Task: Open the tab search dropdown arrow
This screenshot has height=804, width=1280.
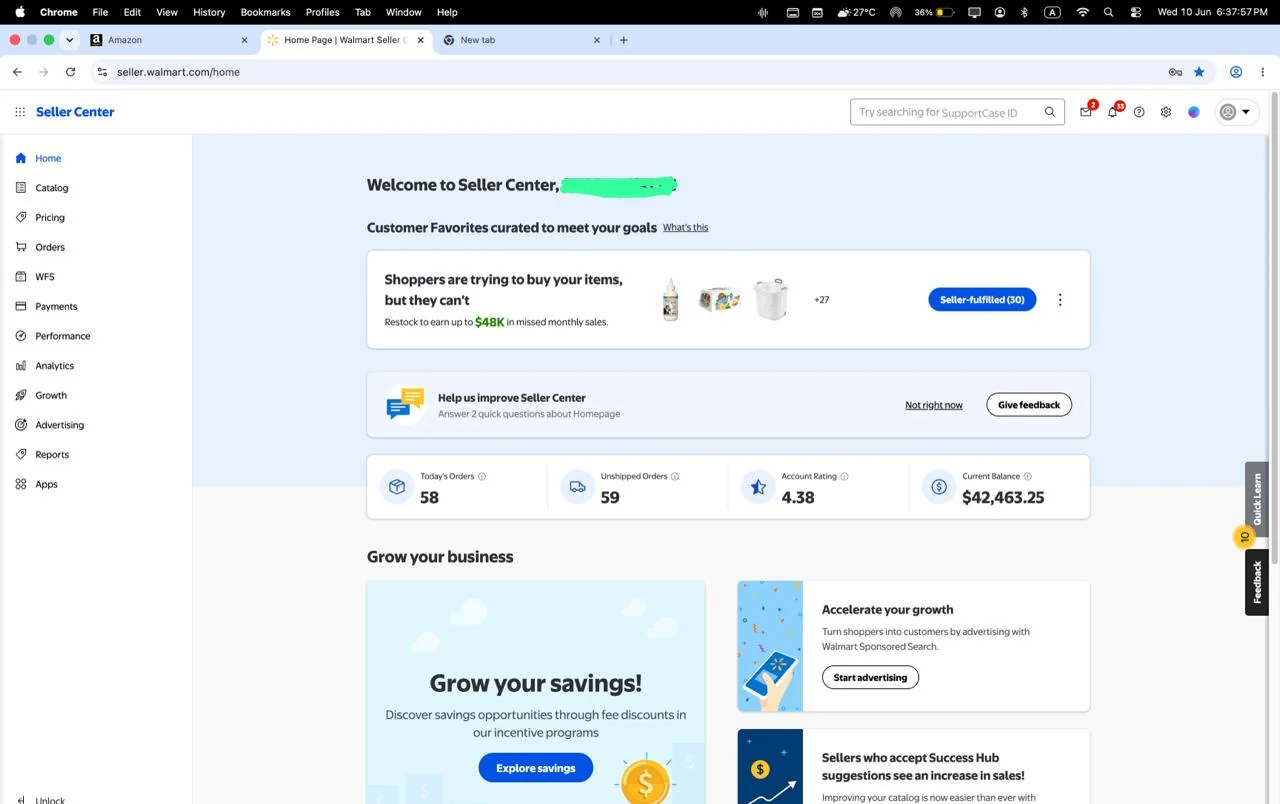Action: [x=69, y=40]
